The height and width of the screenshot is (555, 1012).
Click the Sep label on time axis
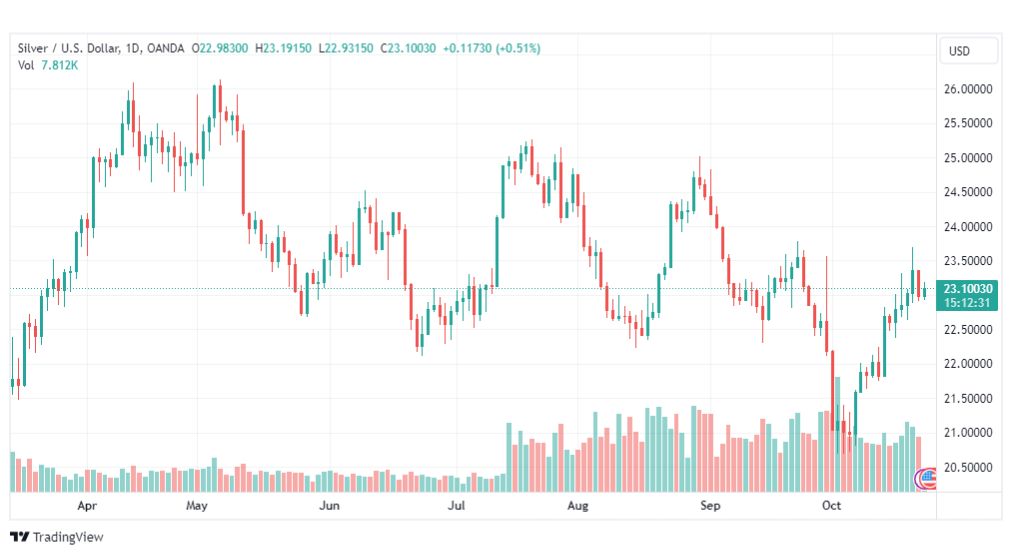pos(710,505)
